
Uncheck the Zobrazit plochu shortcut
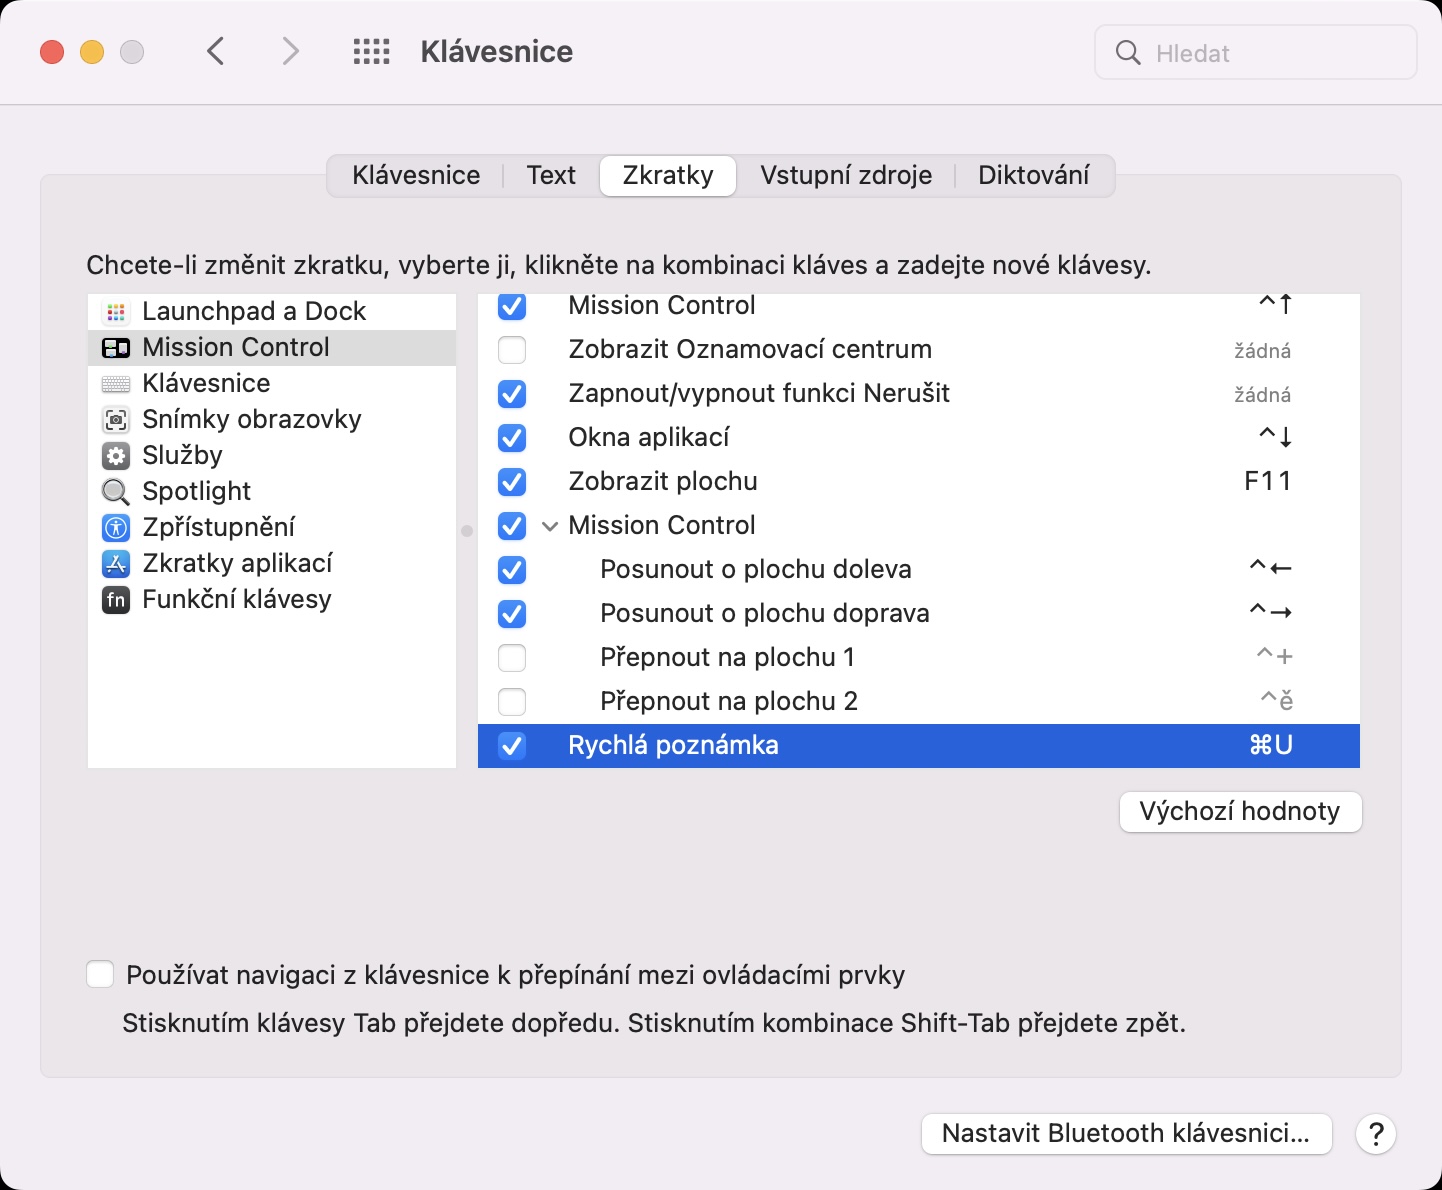tap(512, 482)
